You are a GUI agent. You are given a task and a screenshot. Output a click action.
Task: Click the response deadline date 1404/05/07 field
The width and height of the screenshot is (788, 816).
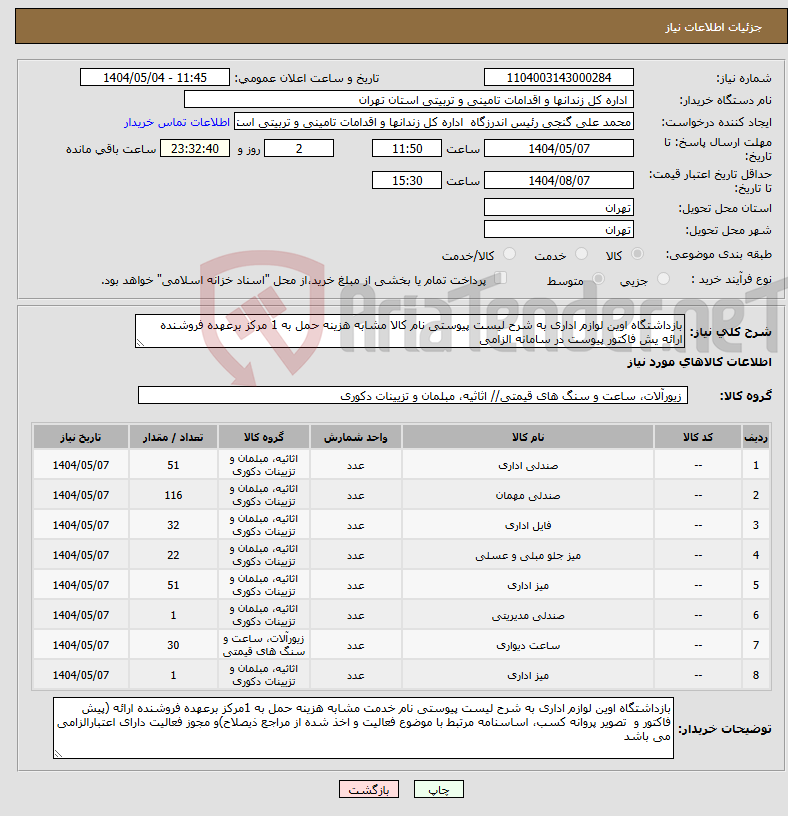pyautogui.click(x=558, y=149)
